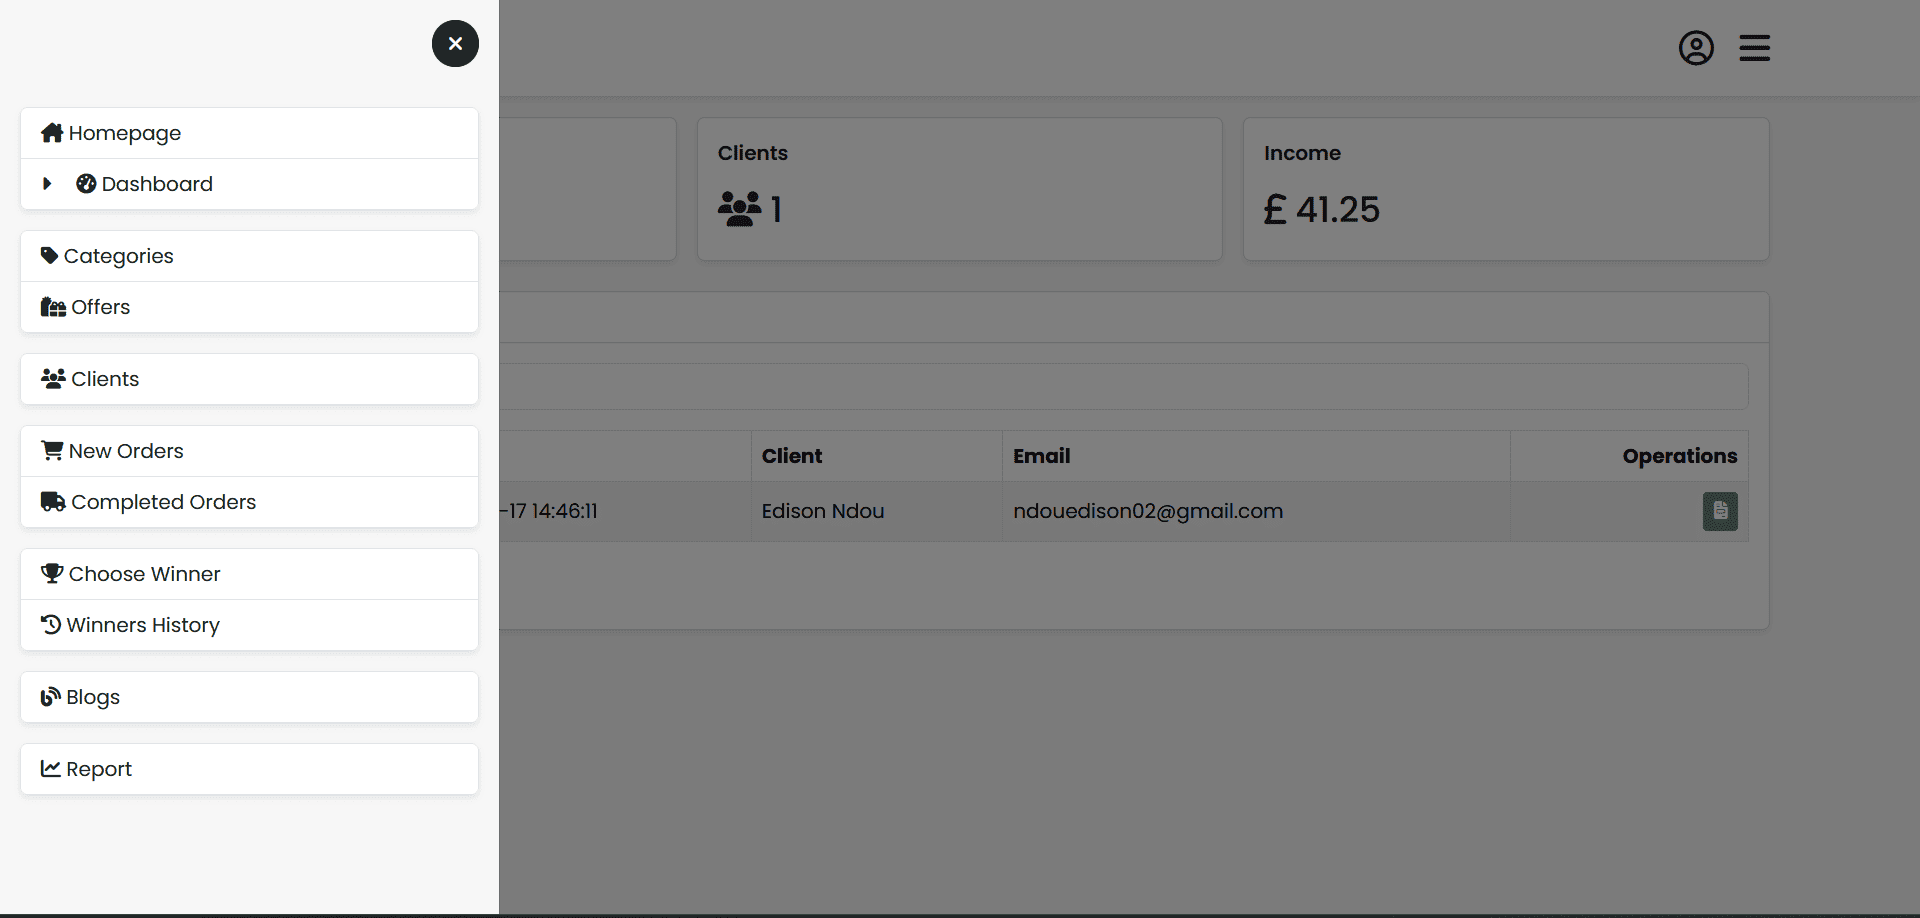Click the Choose Winner trophy icon
1920x918 pixels.
click(52, 574)
